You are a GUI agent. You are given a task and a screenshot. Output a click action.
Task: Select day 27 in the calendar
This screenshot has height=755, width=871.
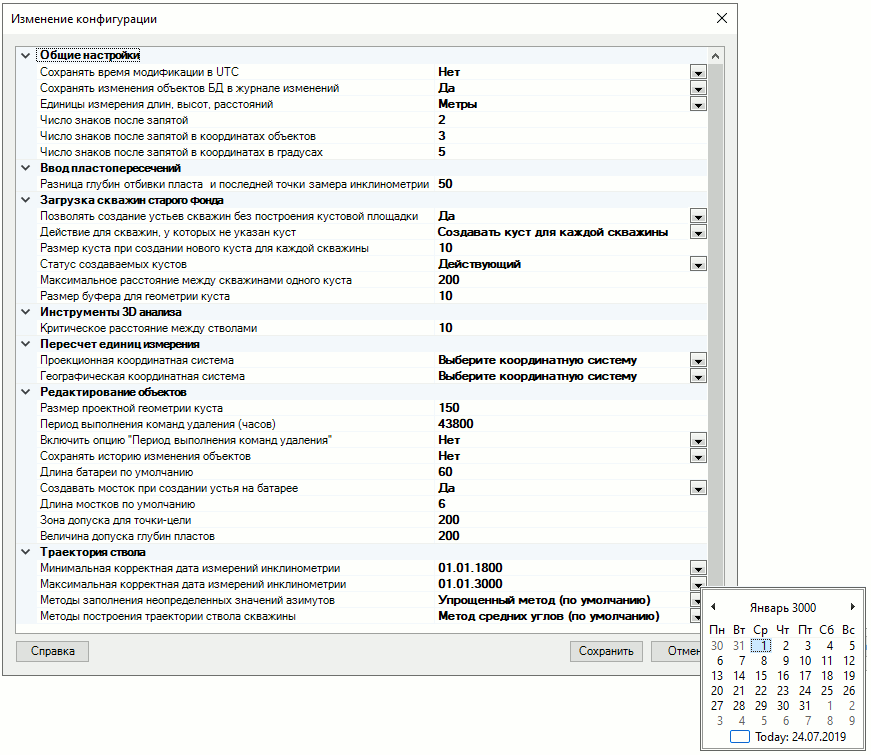pos(717,706)
